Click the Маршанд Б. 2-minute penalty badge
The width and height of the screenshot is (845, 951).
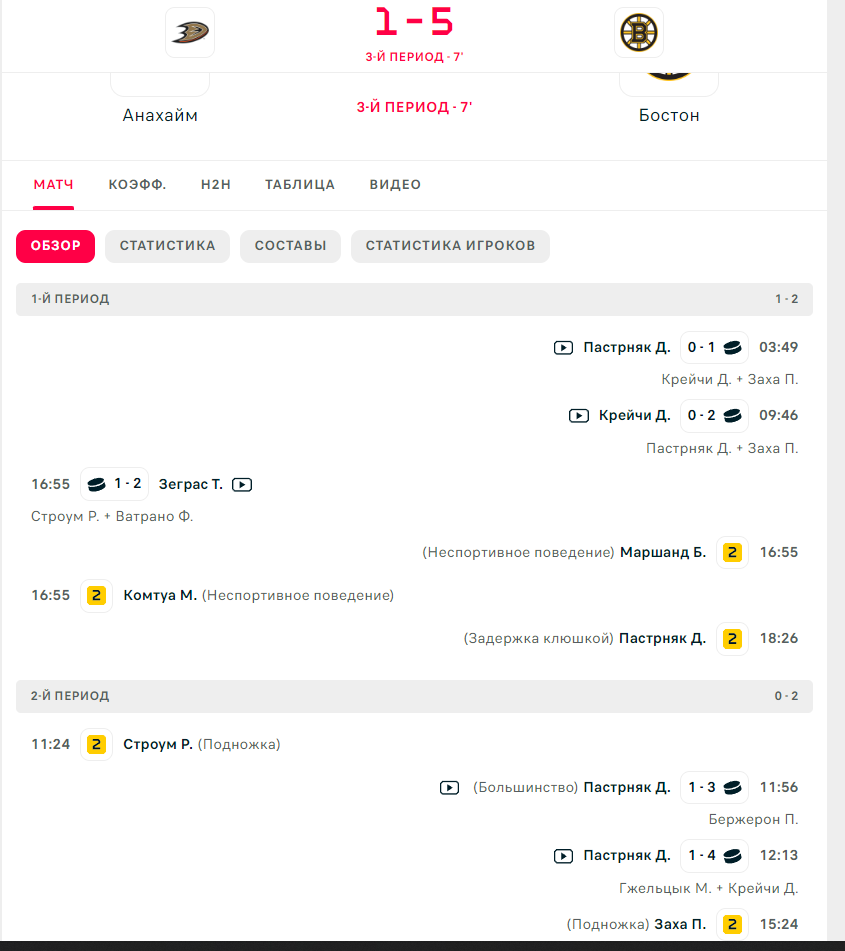point(732,553)
